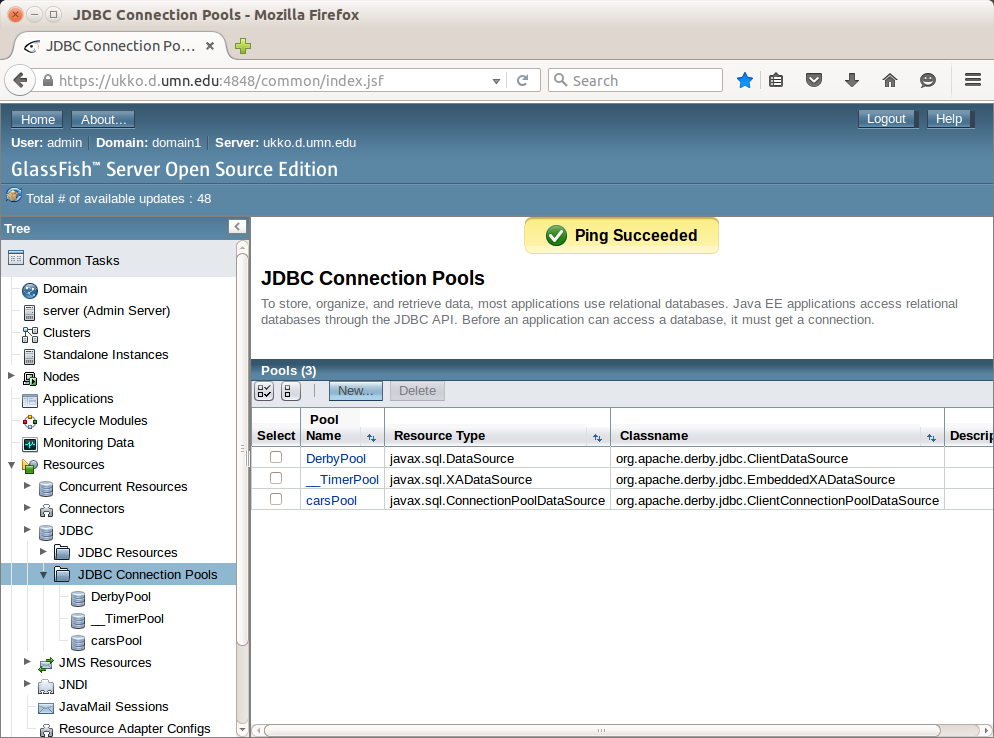Click the Monitoring Data icon
Image resolution: width=994 pixels, height=738 pixels.
pos(28,442)
